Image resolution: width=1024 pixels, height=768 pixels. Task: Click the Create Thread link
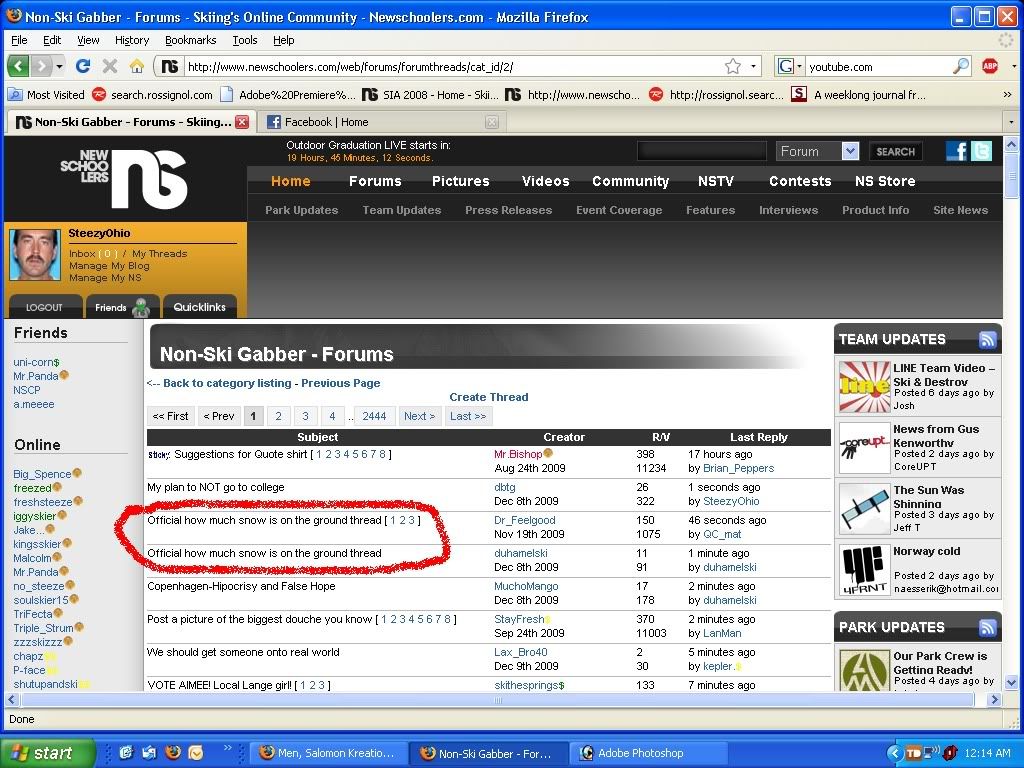pyautogui.click(x=488, y=397)
